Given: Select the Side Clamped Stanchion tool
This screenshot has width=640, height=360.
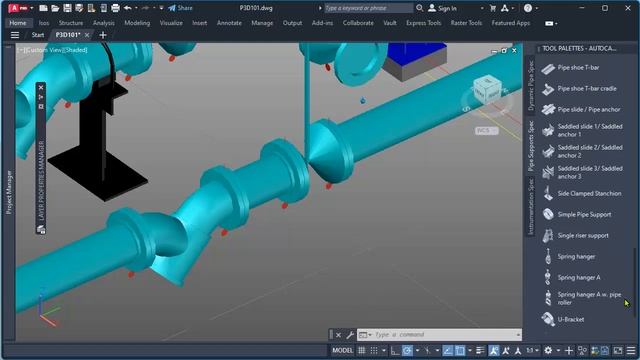Looking at the screenshot, I should (583, 193).
